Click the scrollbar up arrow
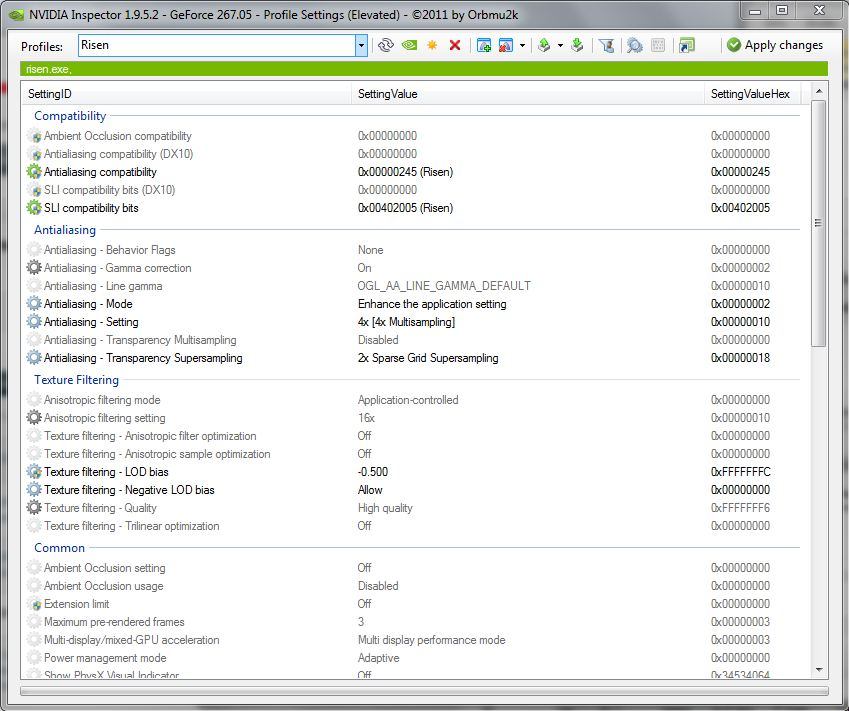849x711 pixels. tap(818, 91)
